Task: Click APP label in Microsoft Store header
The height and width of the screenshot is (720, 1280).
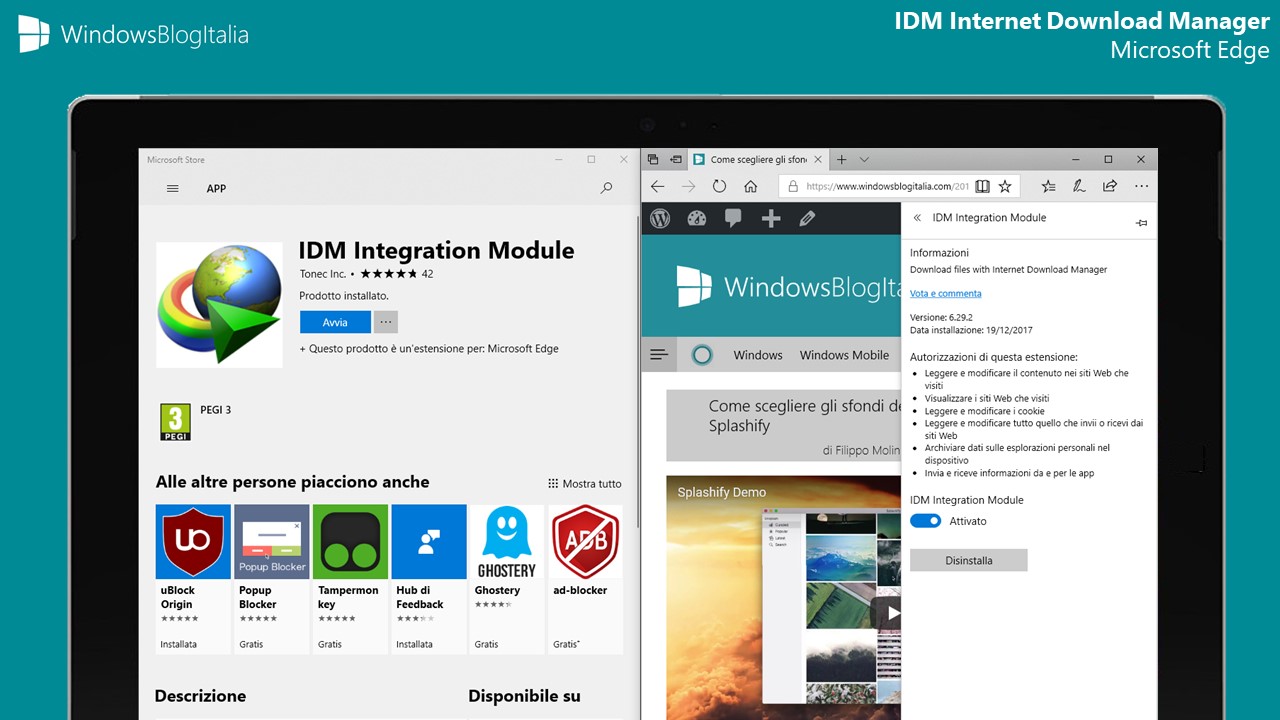Action: [x=216, y=188]
